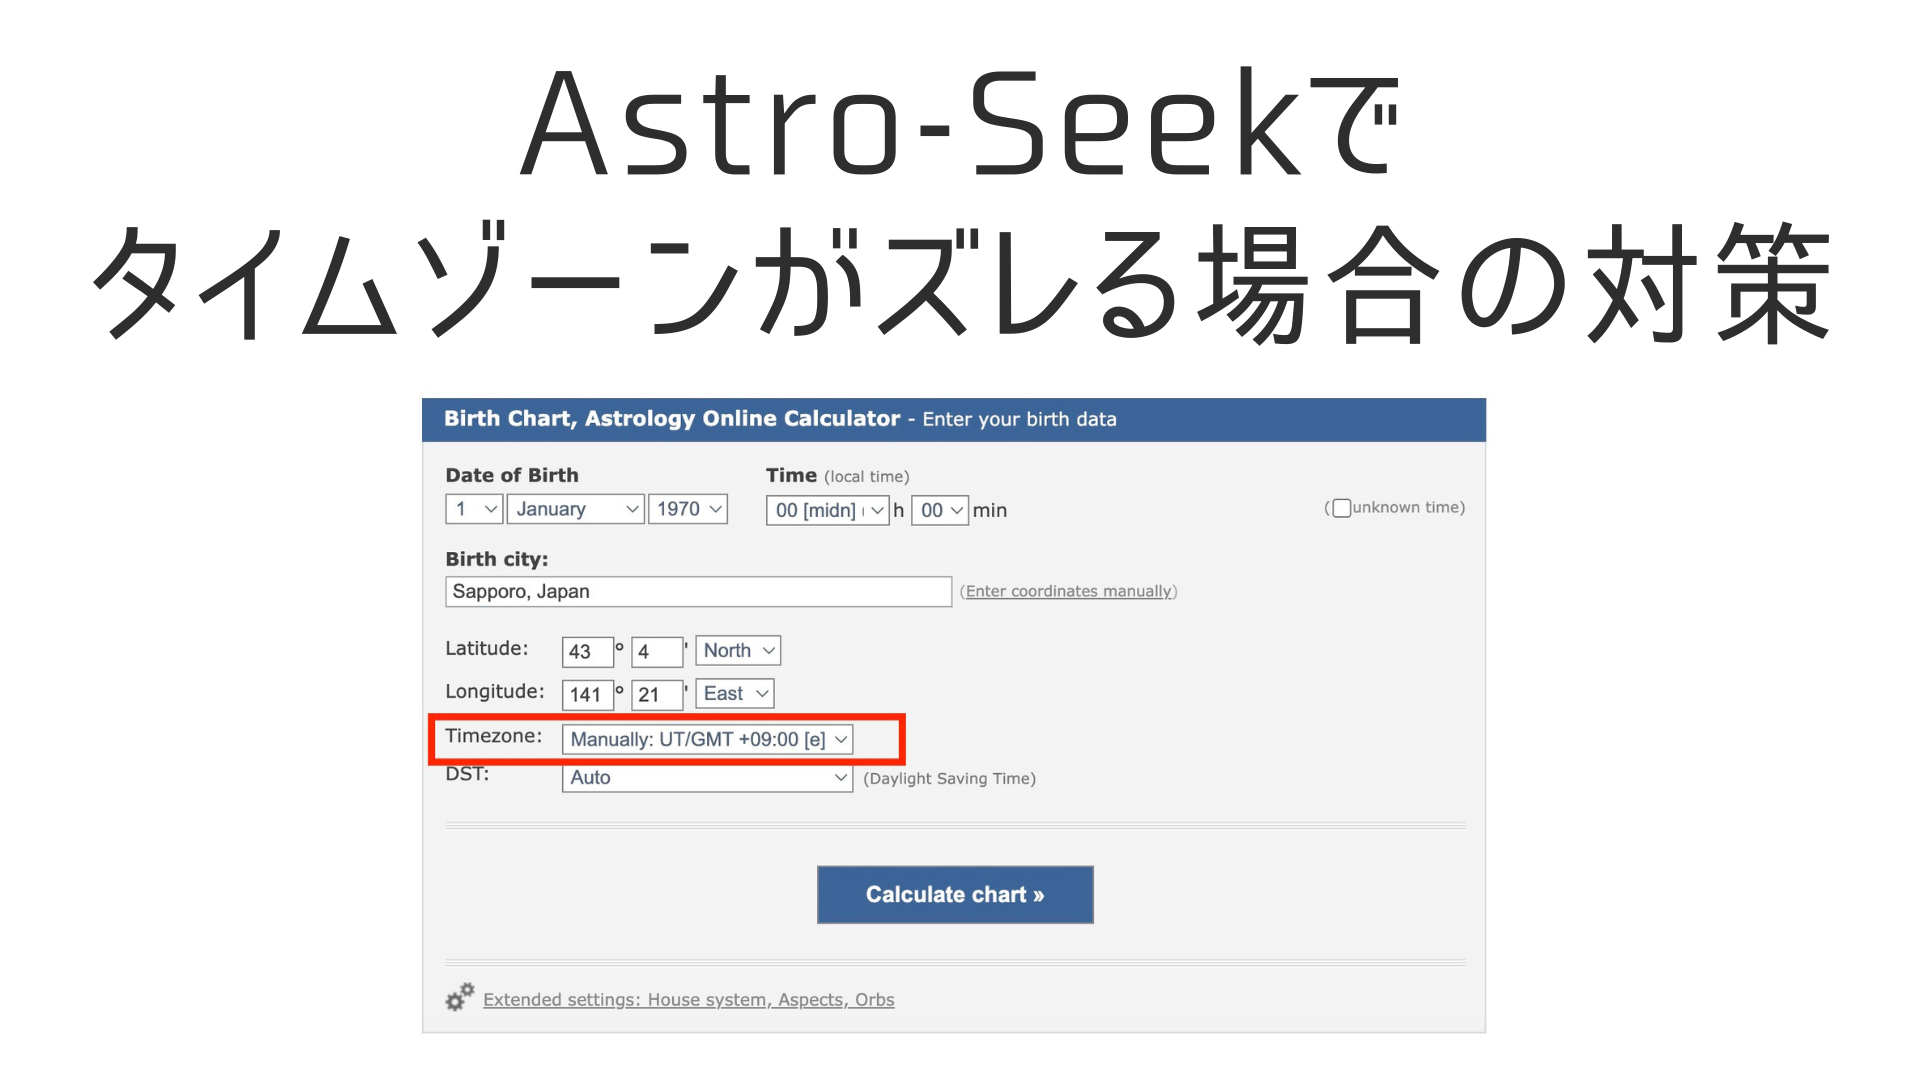
Task: Open the birth month January dropdown
Action: tap(575, 509)
